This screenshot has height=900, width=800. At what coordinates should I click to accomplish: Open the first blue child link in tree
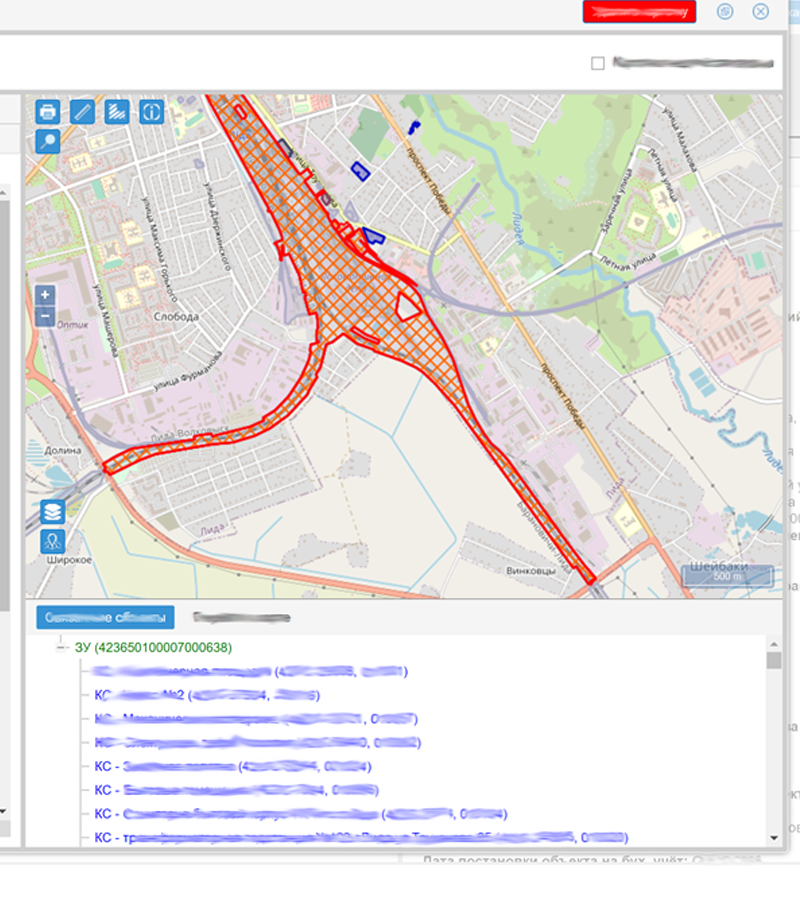(245, 671)
